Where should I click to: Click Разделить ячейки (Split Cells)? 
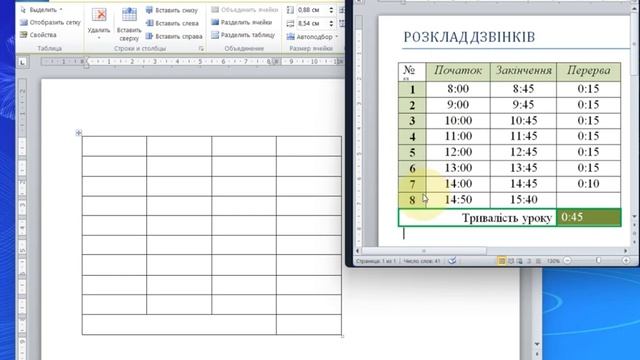pos(242,22)
